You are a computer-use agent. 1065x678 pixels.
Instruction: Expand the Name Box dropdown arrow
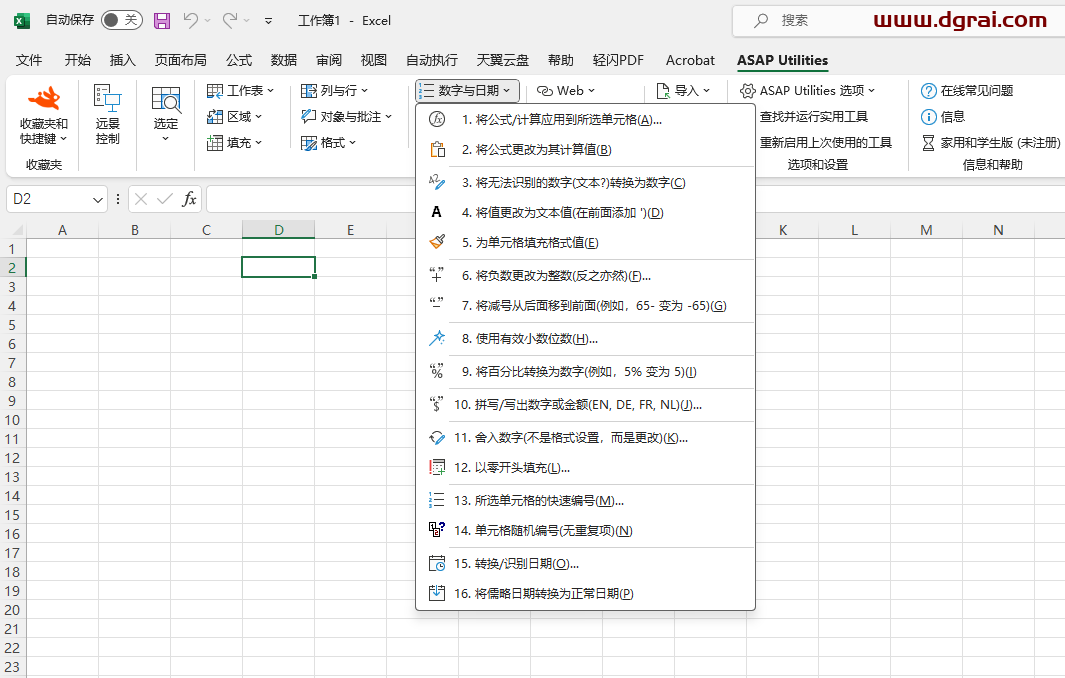click(x=98, y=200)
